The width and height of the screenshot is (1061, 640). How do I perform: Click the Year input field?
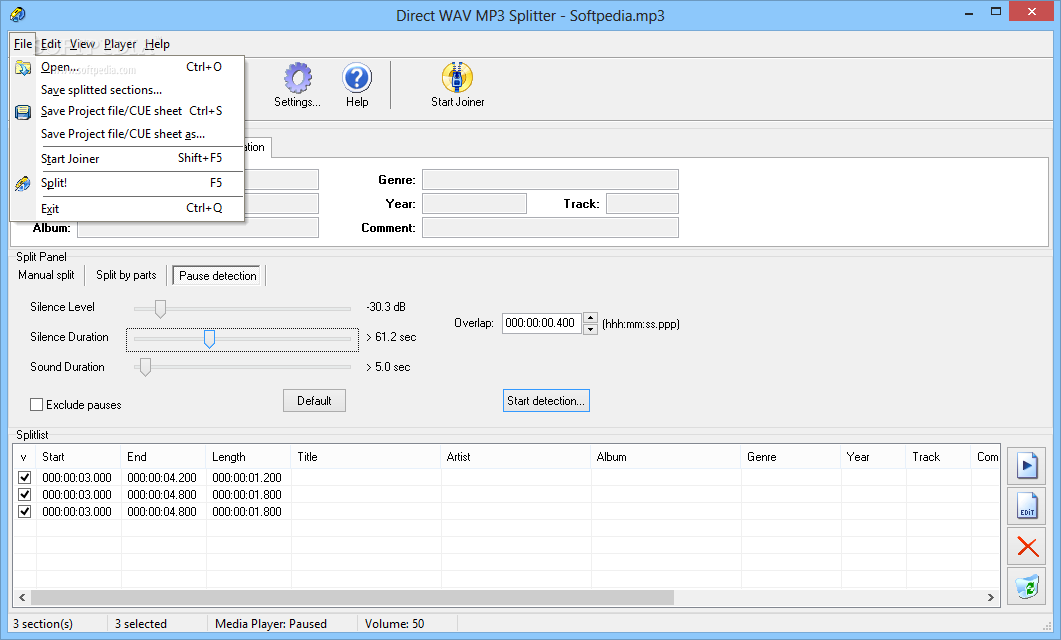pyautogui.click(x=474, y=204)
